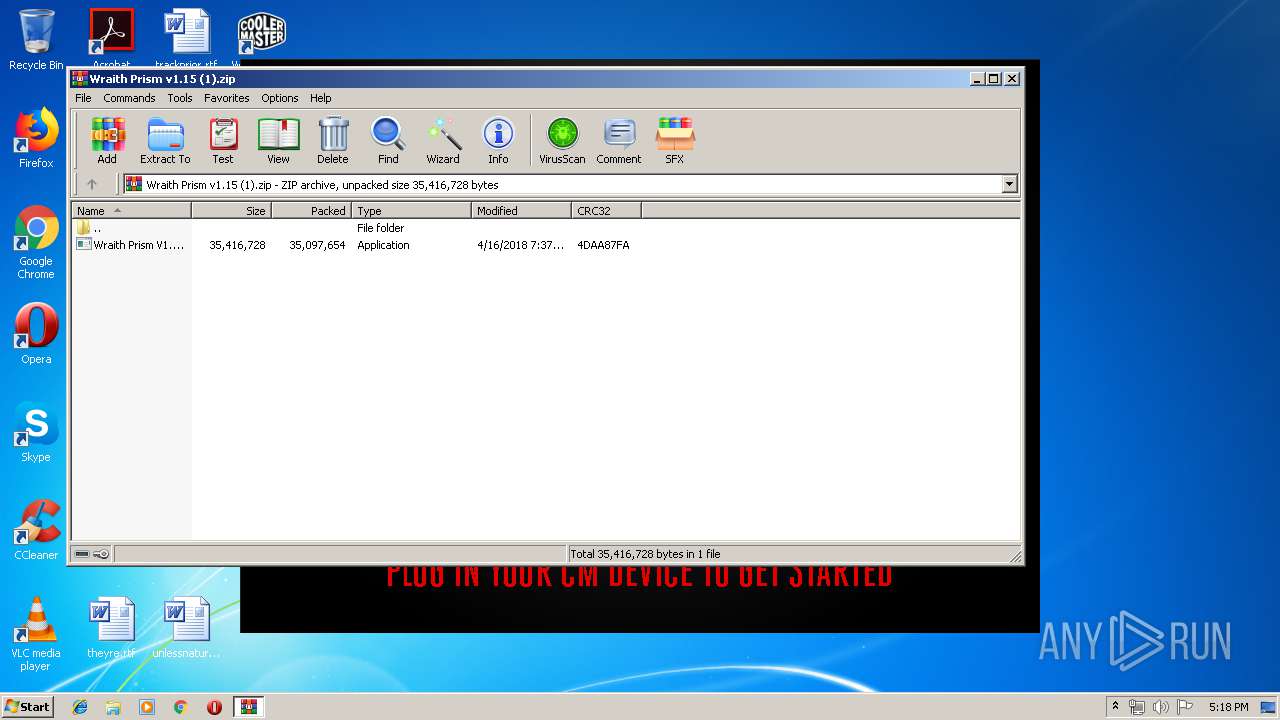Viewport: 1280px width, 720px height.
Task: Open Internet Explorer from the taskbar
Action: tap(80, 707)
